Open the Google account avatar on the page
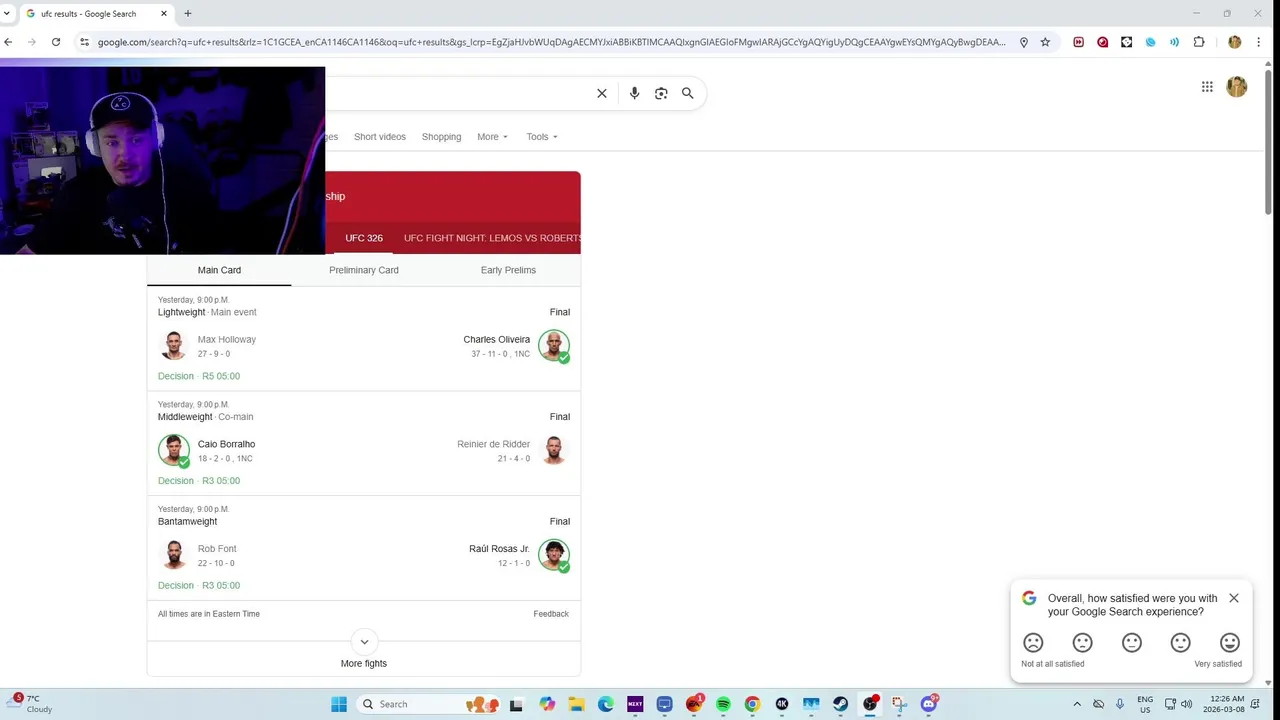The width and height of the screenshot is (1280, 720). [1237, 87]
